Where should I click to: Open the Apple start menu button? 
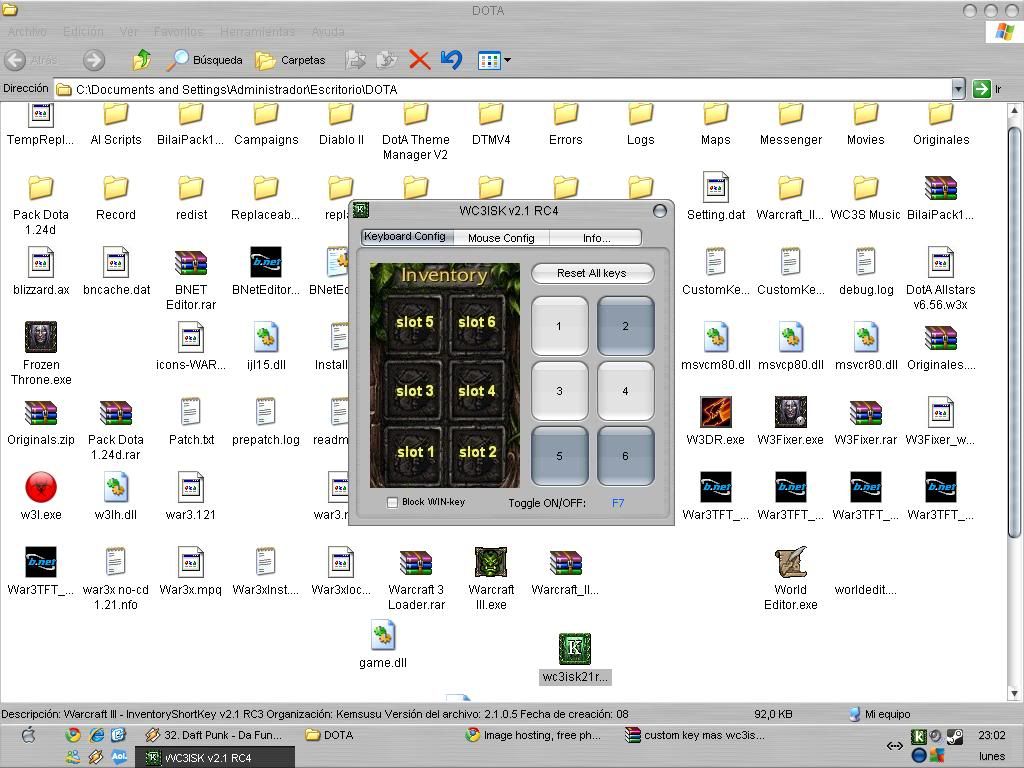[x=28, y=736]
